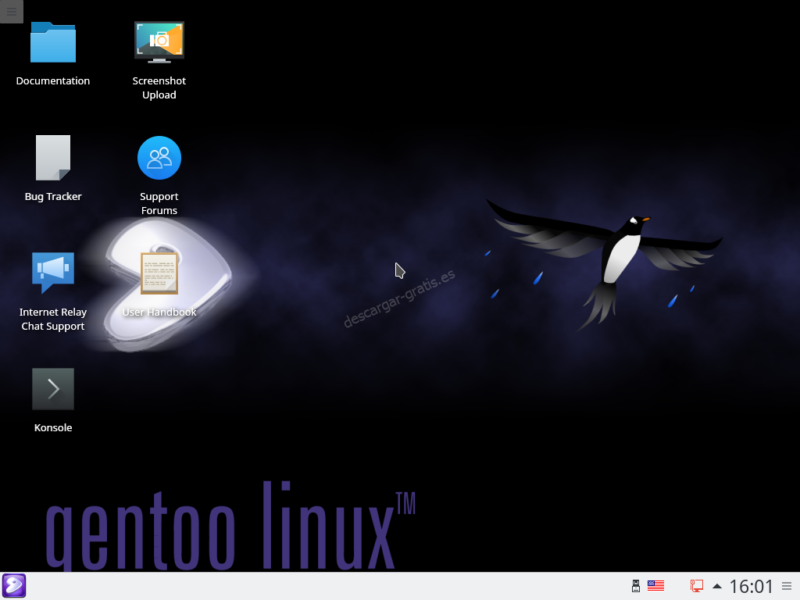
Task: Open the Bug Tracker desktop file
Action: pos(53,158)
